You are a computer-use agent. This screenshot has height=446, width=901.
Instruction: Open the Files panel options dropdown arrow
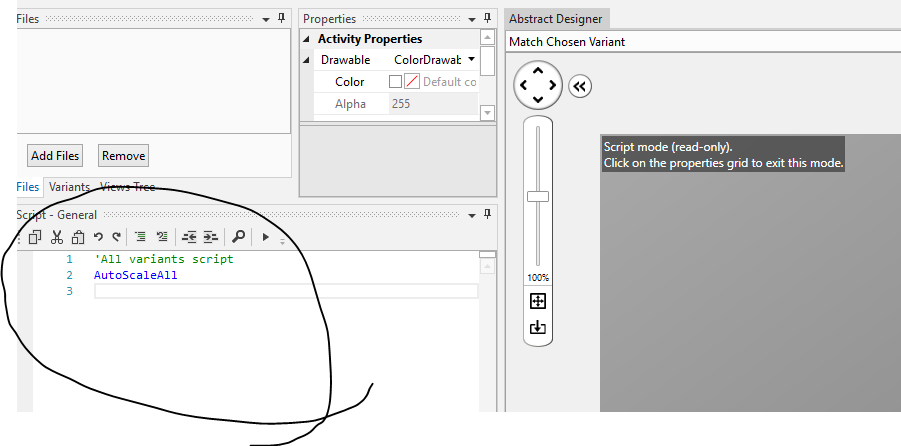pyautogui.click(x=266, y=18)
